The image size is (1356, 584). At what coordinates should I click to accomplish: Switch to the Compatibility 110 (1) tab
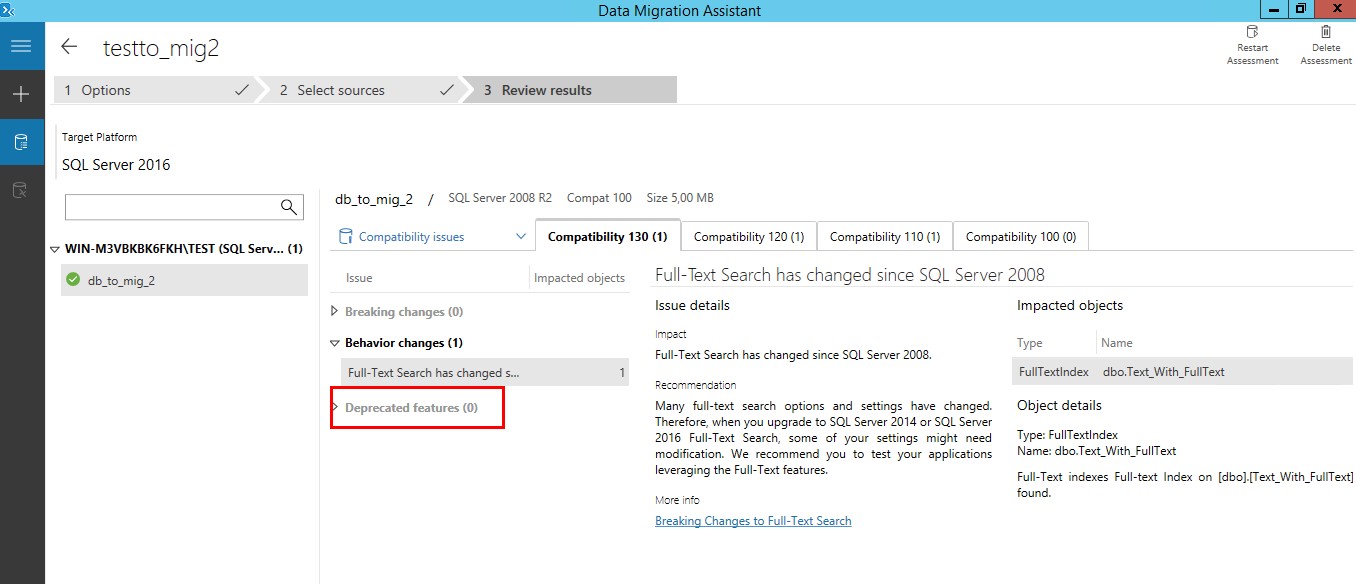(x=885, y=237)
